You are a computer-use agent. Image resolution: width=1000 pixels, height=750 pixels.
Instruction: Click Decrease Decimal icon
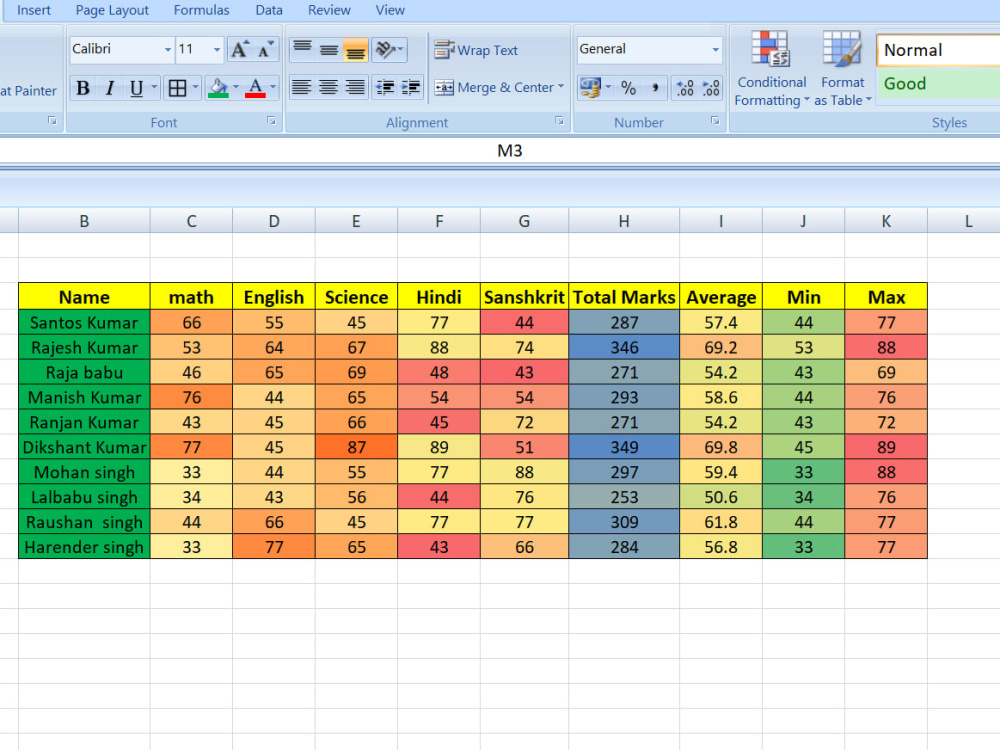[x=710, y=87]
